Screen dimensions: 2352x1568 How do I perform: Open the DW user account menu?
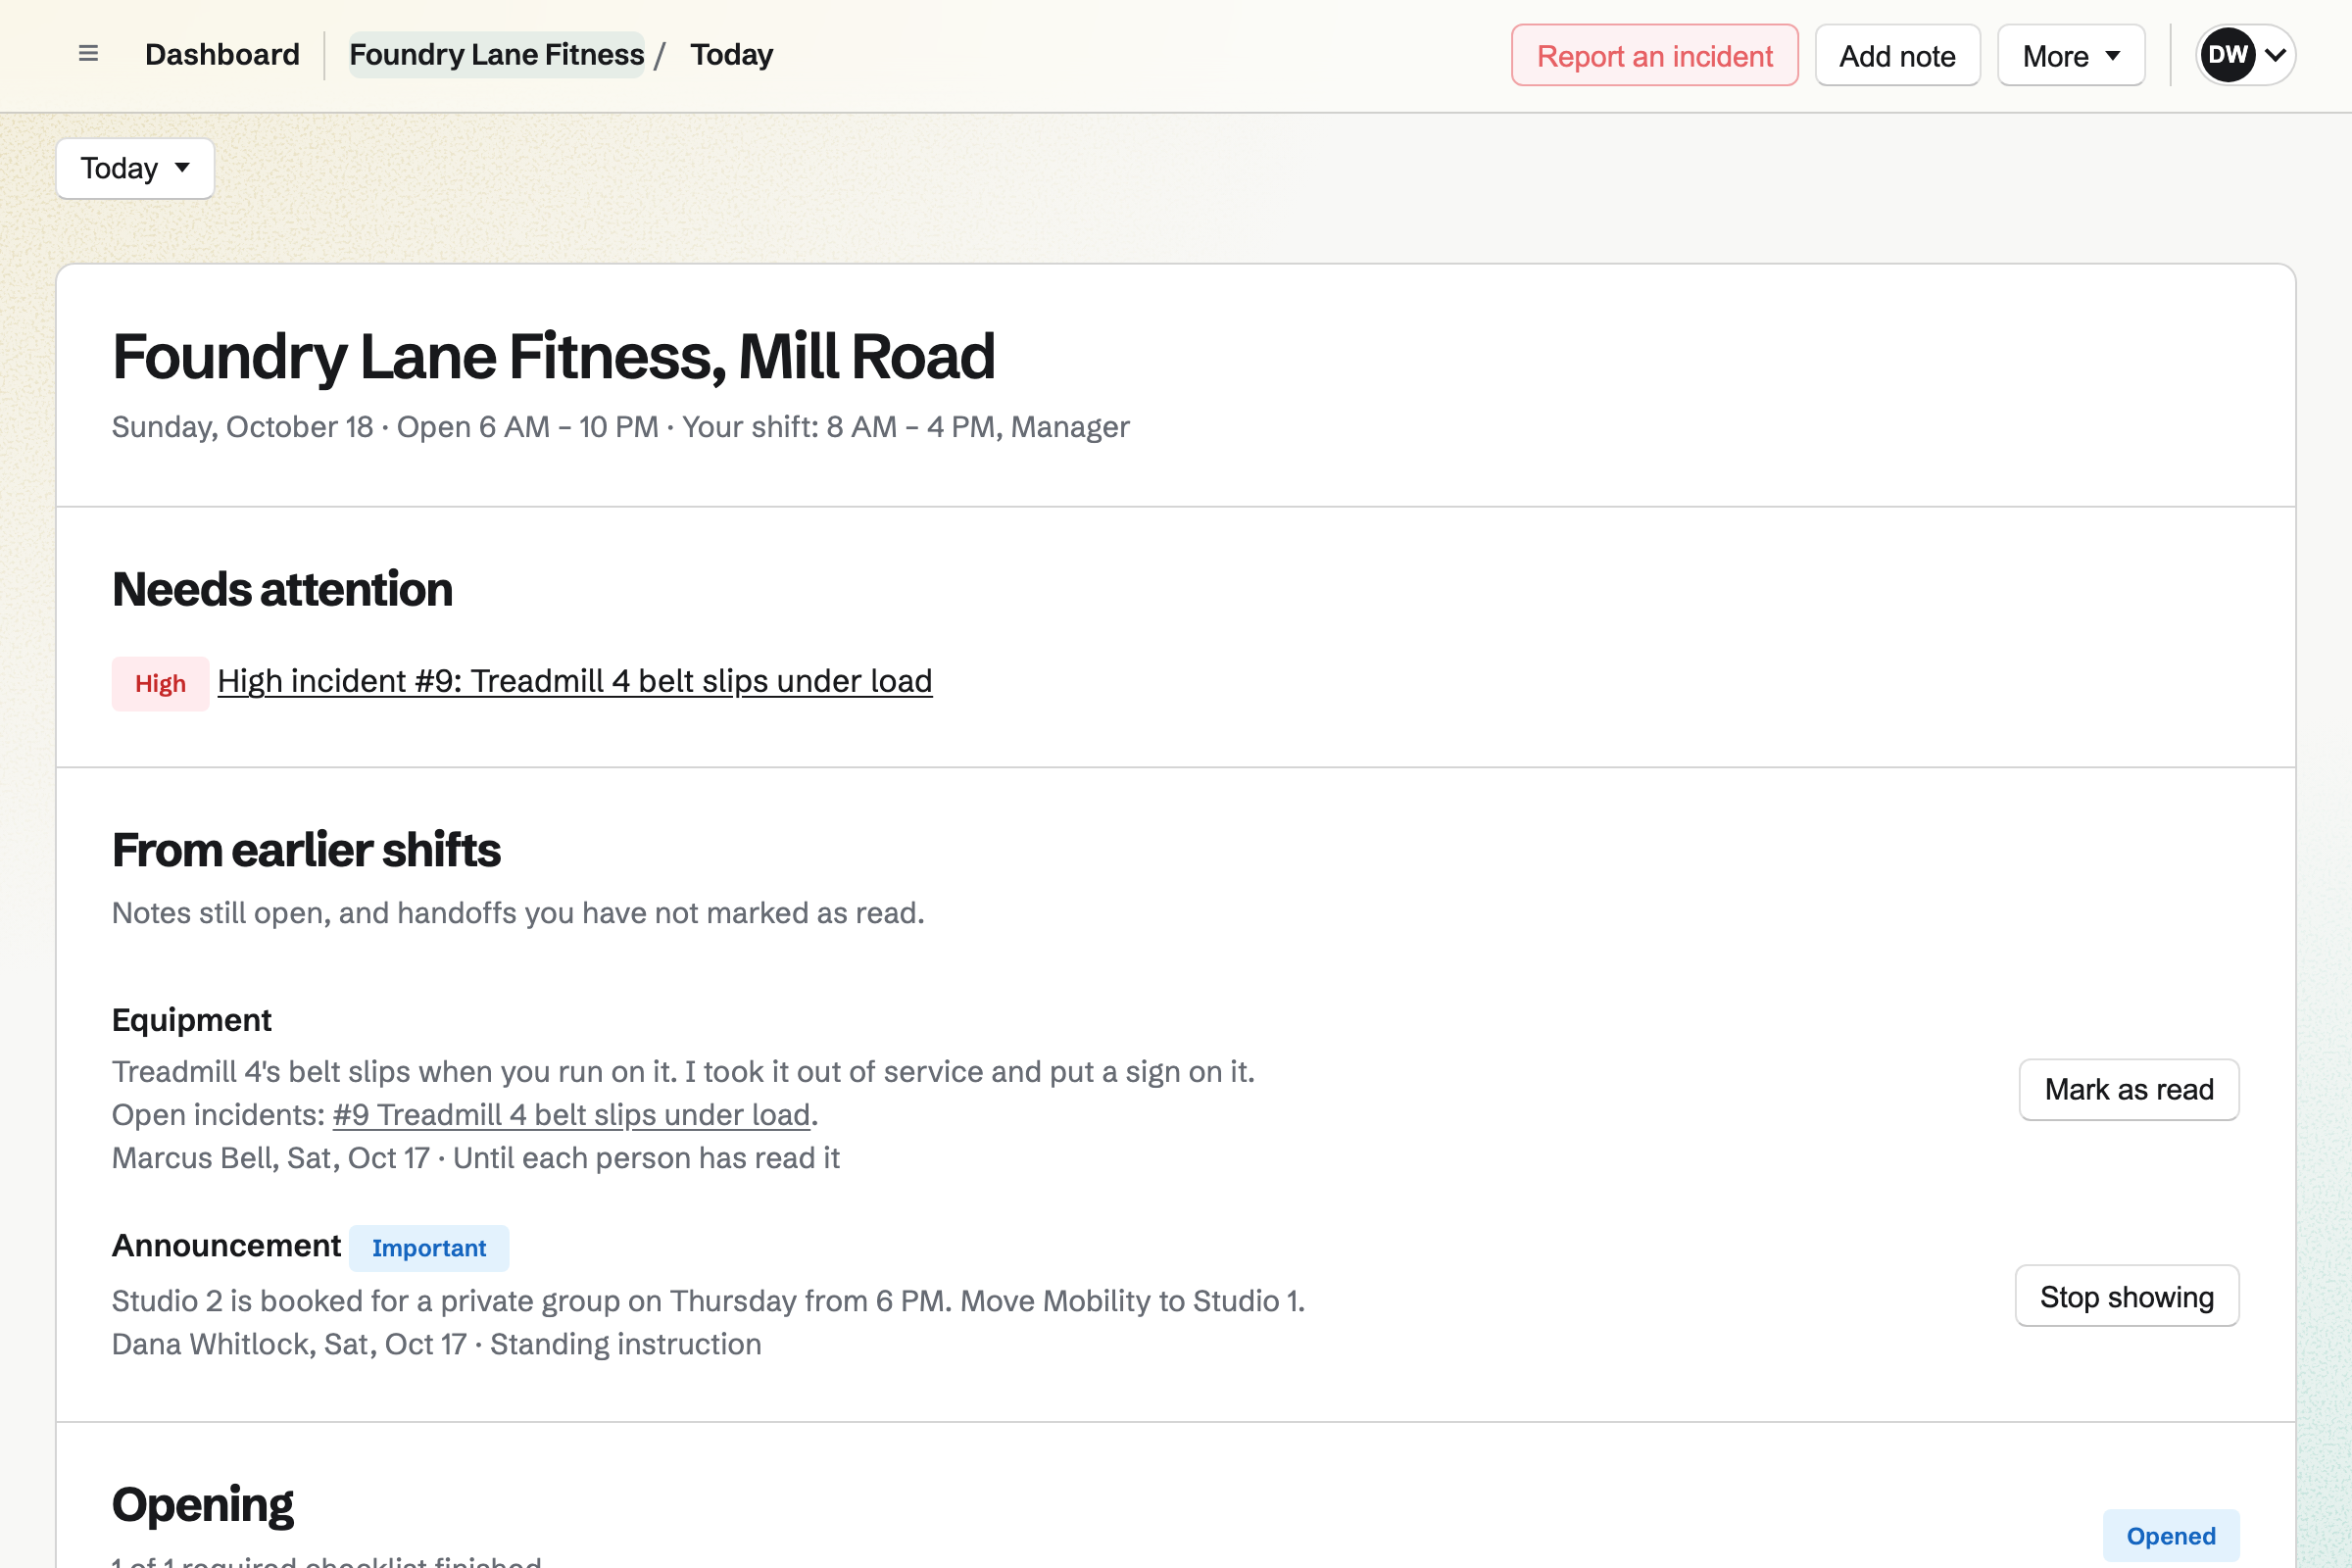tap(2245, 55)
